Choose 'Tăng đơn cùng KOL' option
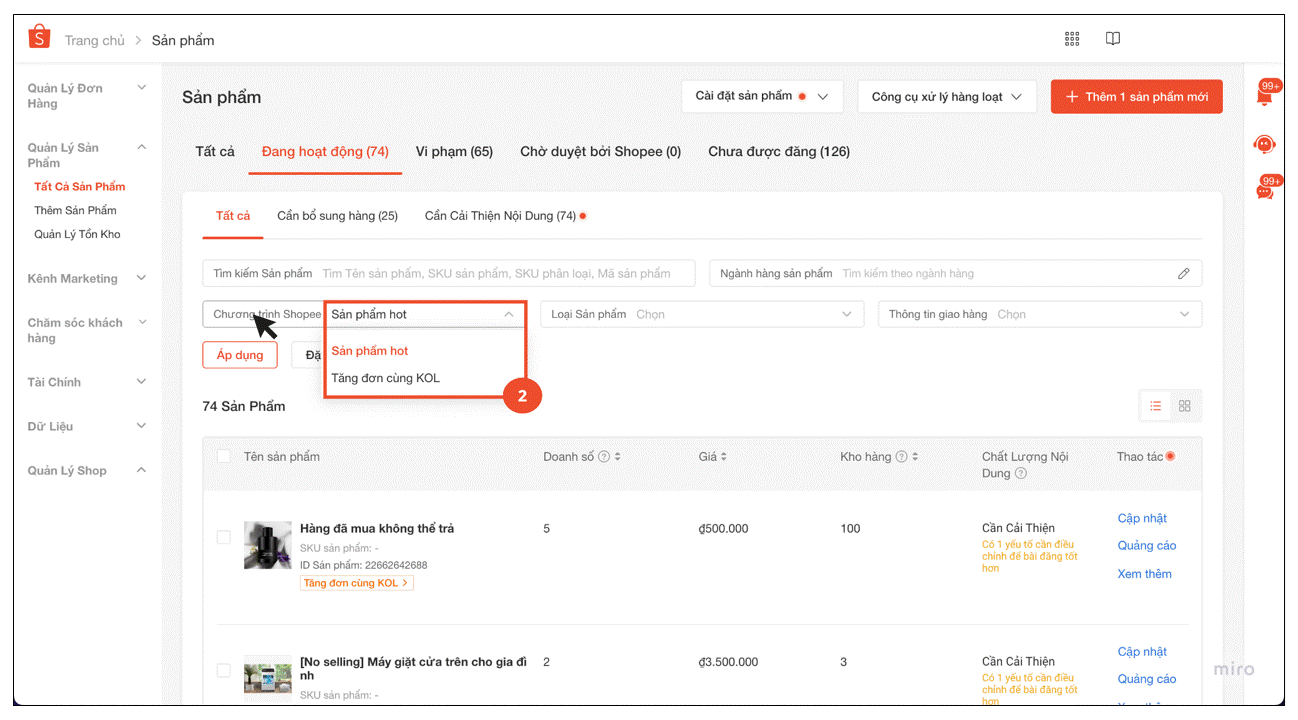 pyautogui.click(x=385, y=378)
